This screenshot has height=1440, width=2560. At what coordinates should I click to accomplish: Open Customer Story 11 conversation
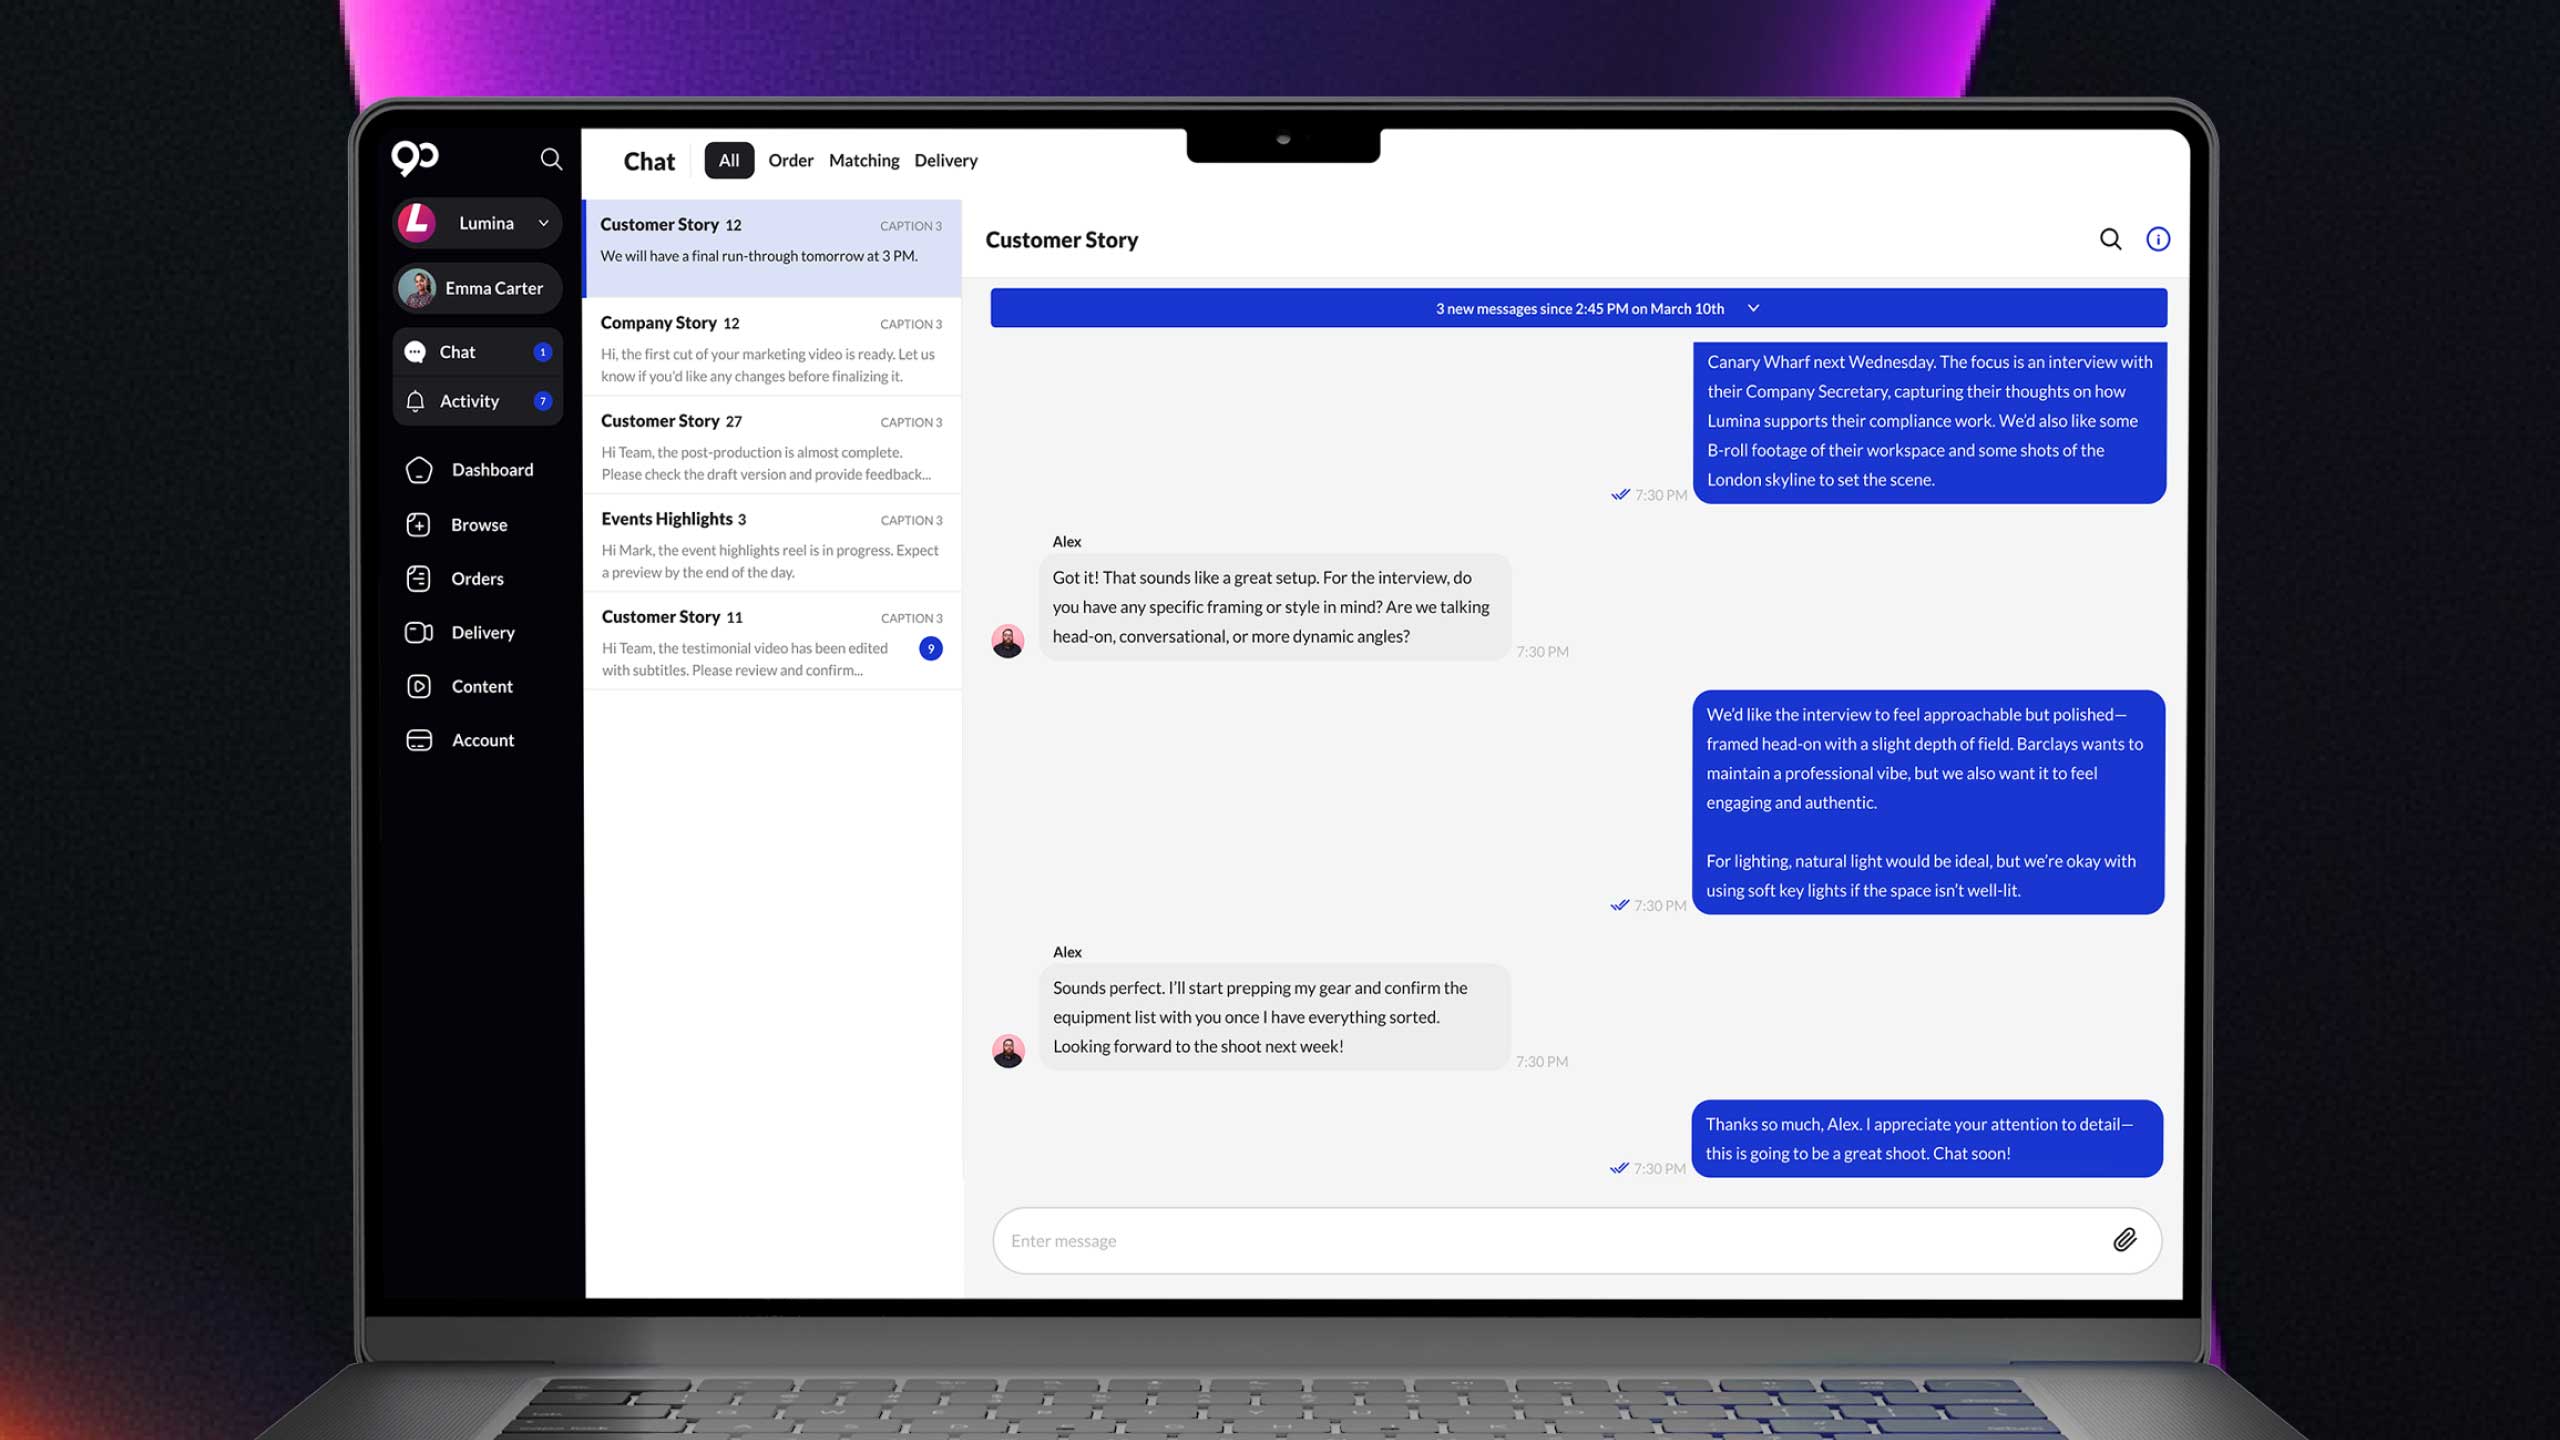pyautogui.click(x=772, y=641)
